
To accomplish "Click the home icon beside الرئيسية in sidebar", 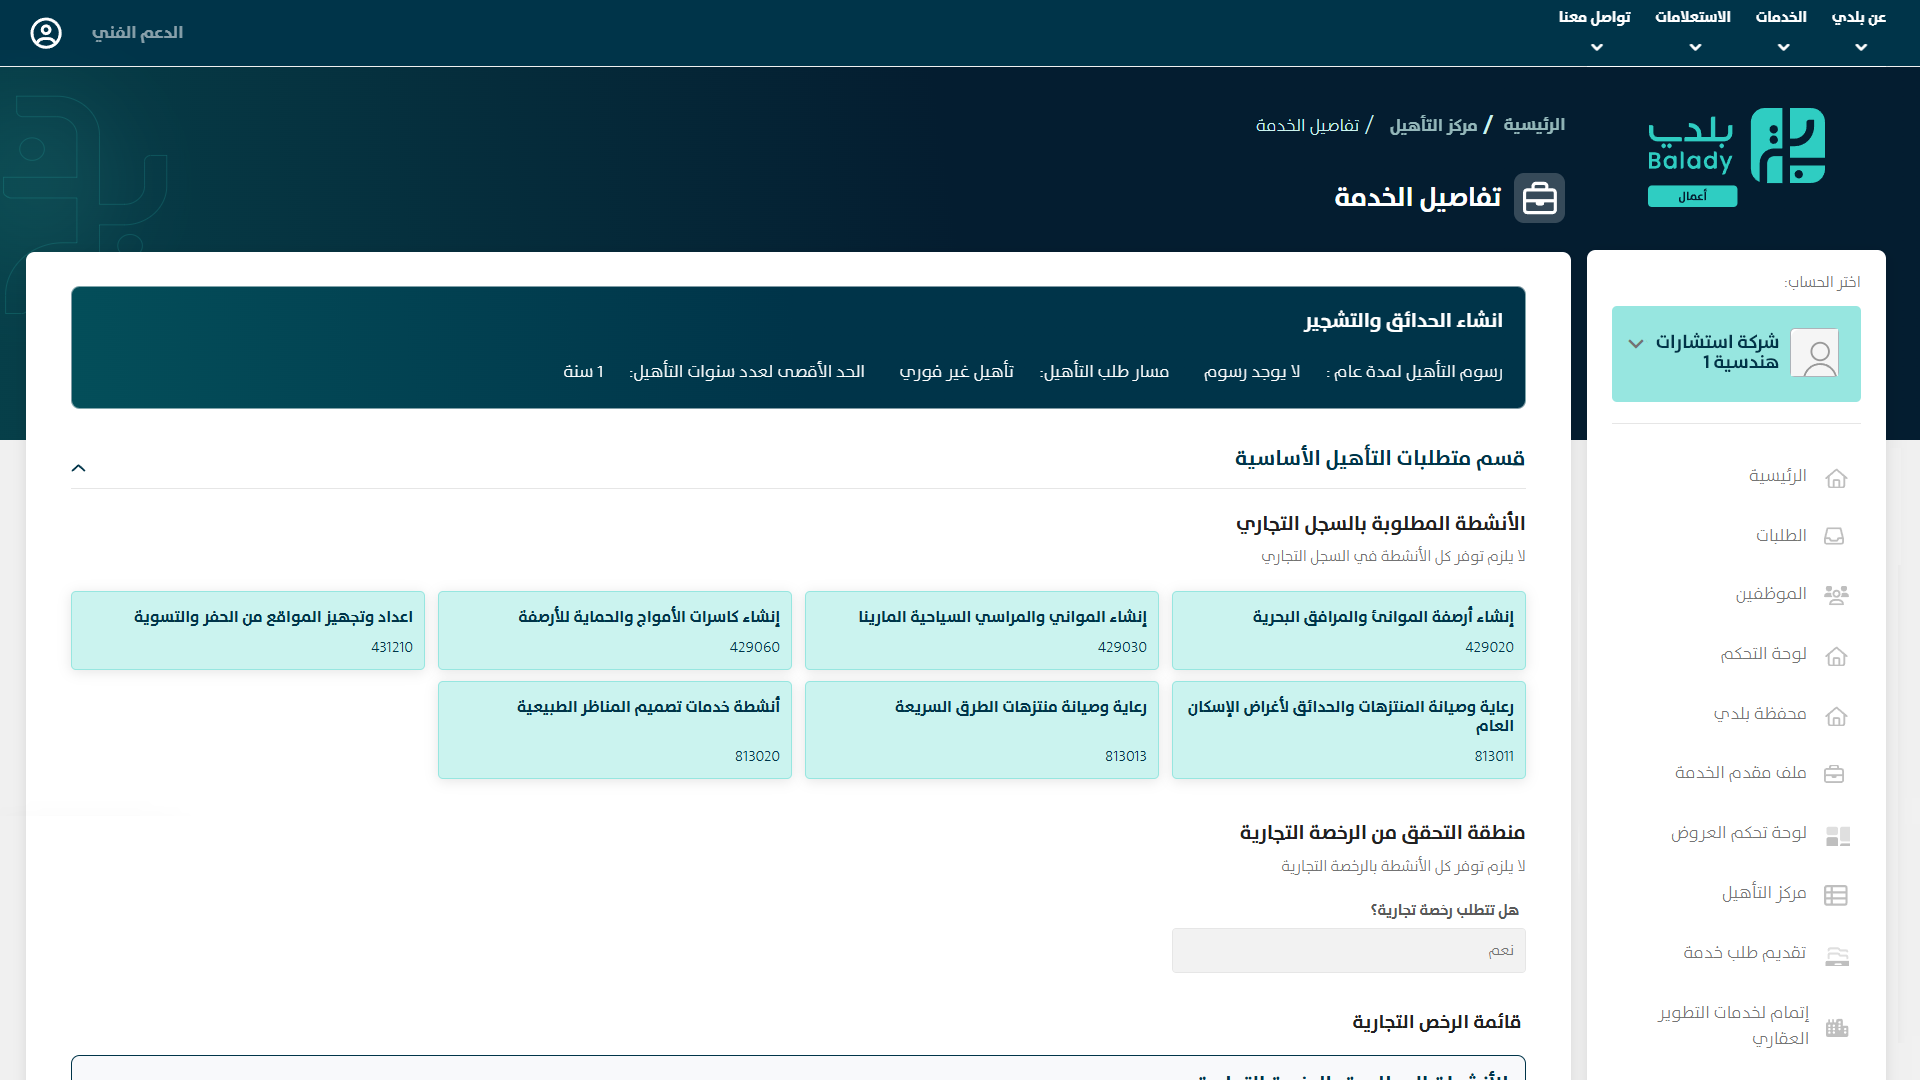I will [x=1836, y=478].
